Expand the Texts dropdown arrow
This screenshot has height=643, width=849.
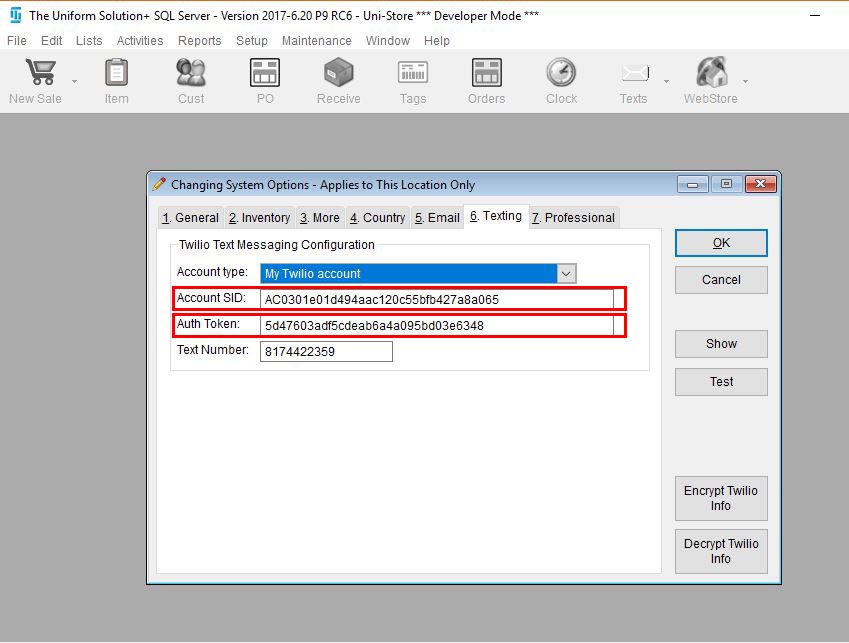[x=667, y=82]
